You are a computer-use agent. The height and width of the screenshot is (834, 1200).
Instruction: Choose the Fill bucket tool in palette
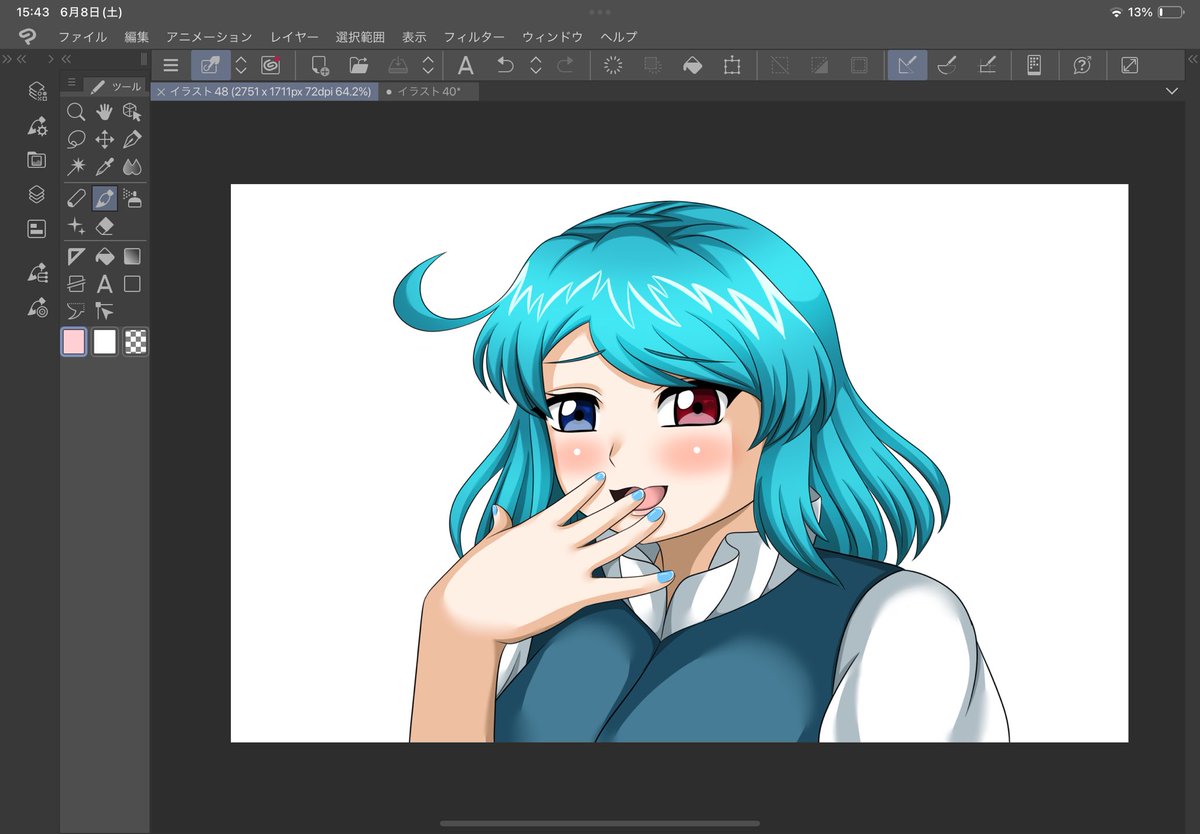point(104,256)
